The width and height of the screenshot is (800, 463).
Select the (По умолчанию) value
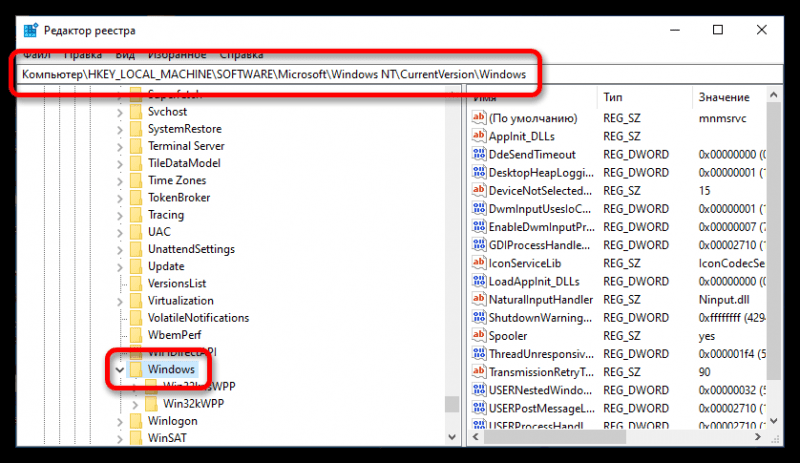[x=533, y=118]
